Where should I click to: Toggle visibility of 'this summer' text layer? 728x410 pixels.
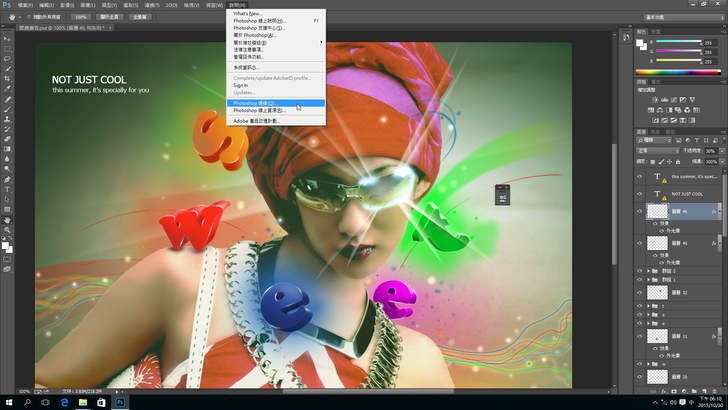click(x=640, y=177)
